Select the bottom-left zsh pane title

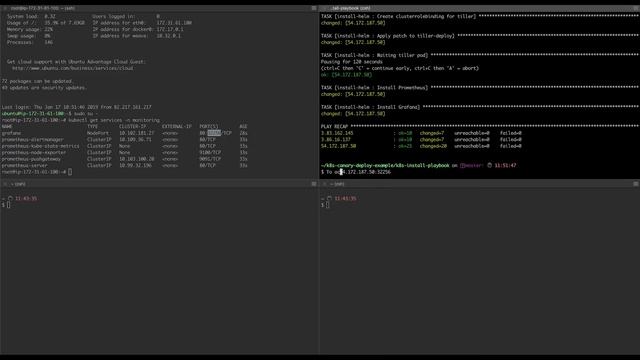click(18, 184)
